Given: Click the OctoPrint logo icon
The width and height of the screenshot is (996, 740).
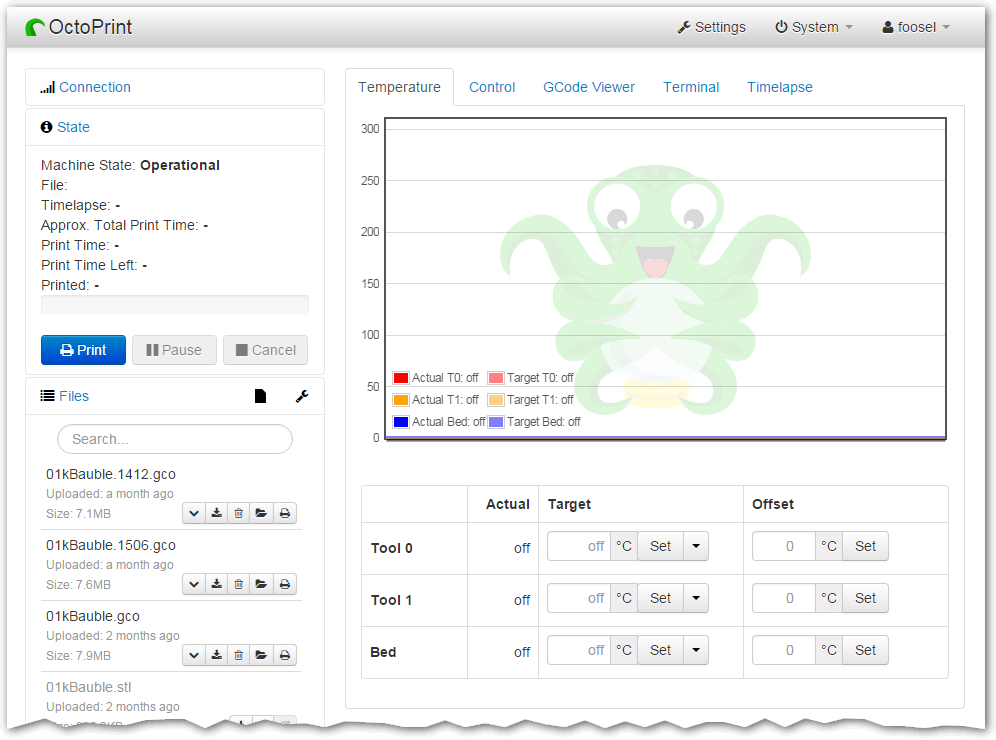Looking at the screenshot, I should [35, 27].
